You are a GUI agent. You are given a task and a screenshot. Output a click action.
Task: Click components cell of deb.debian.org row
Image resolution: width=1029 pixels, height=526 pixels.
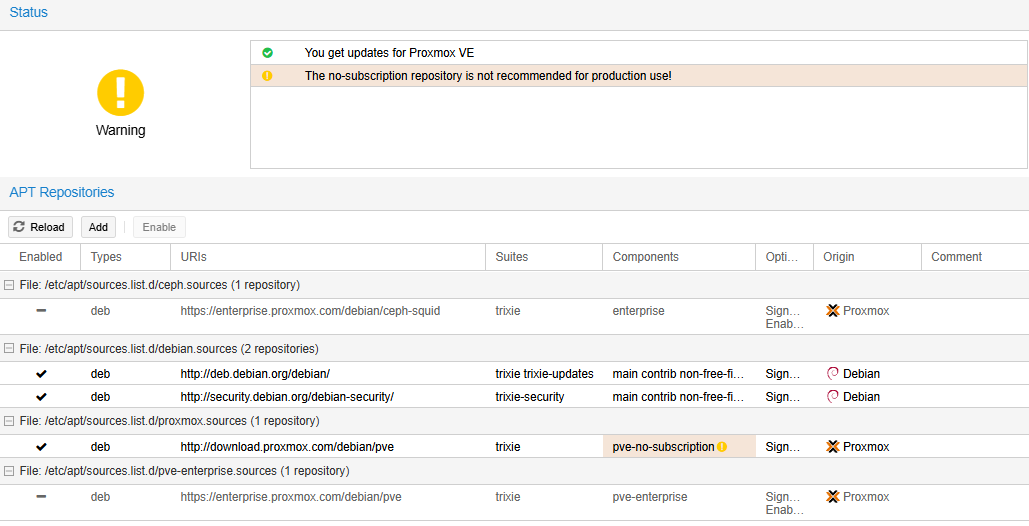point(679,374)
